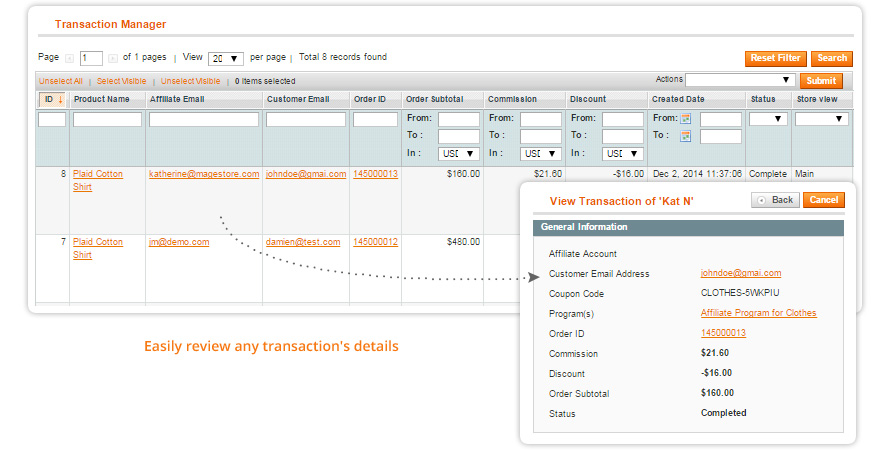
Task: Click the Select Visible link
Action: point(121,81)
